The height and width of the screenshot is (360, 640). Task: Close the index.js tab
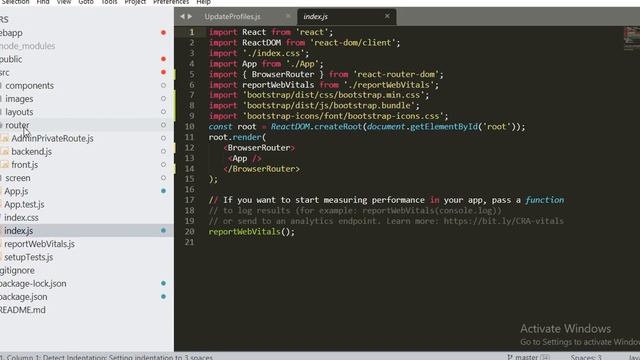pyautogui.click(x=387, y=16)
